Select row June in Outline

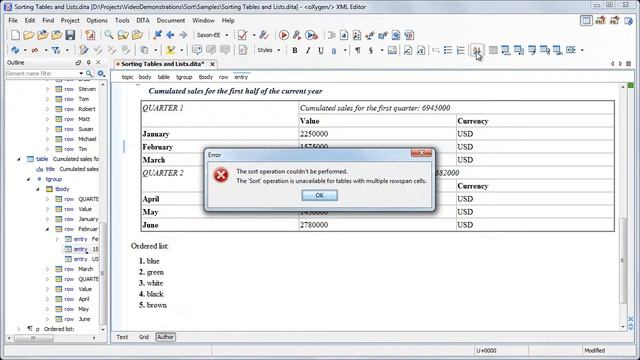tap(73, 319)
